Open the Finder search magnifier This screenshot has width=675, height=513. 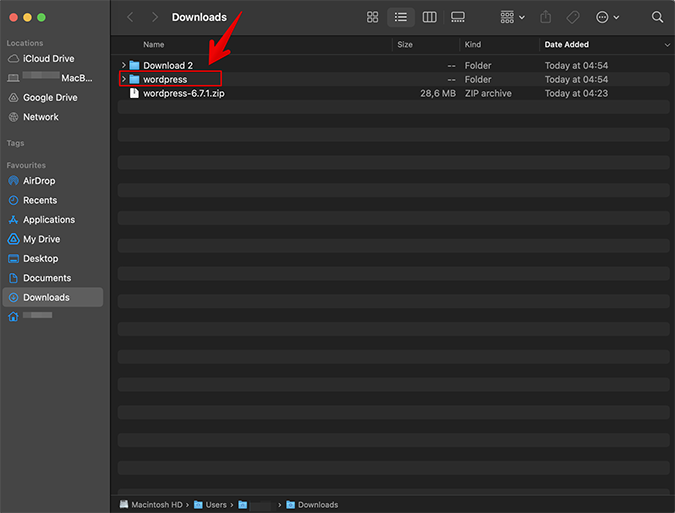coord(657,17)
